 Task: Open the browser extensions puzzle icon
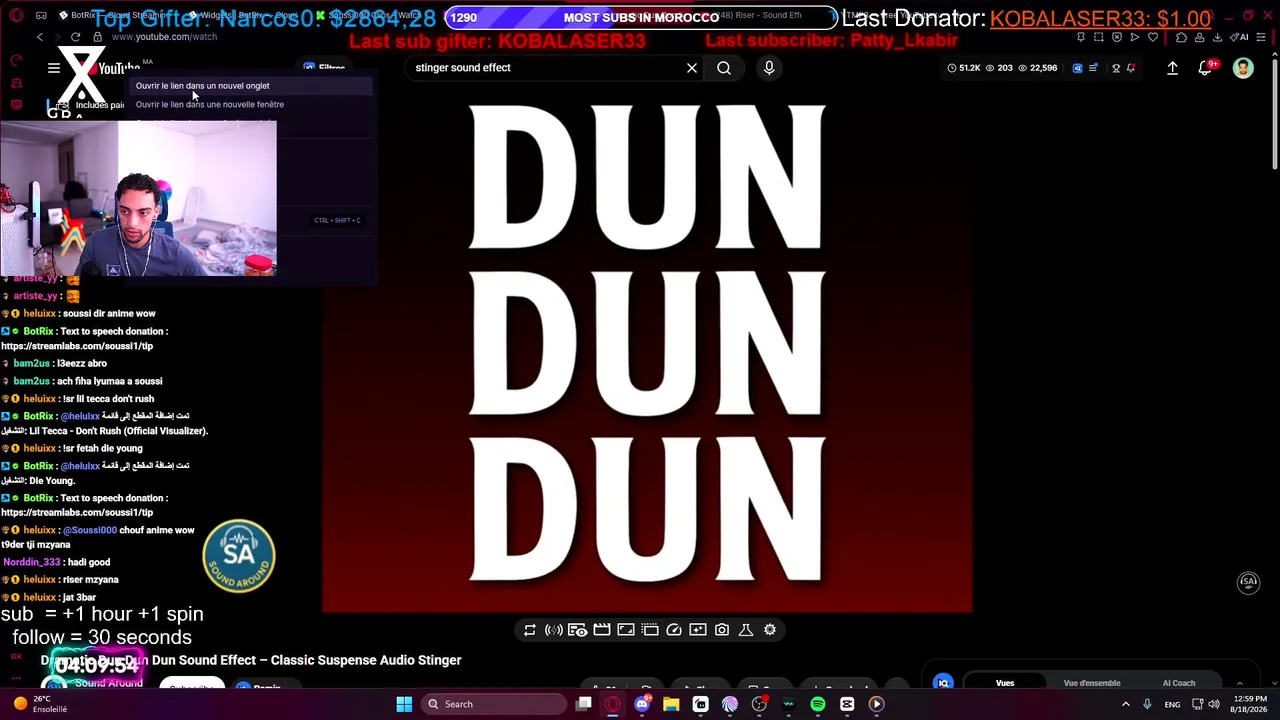pos(1181,37)
